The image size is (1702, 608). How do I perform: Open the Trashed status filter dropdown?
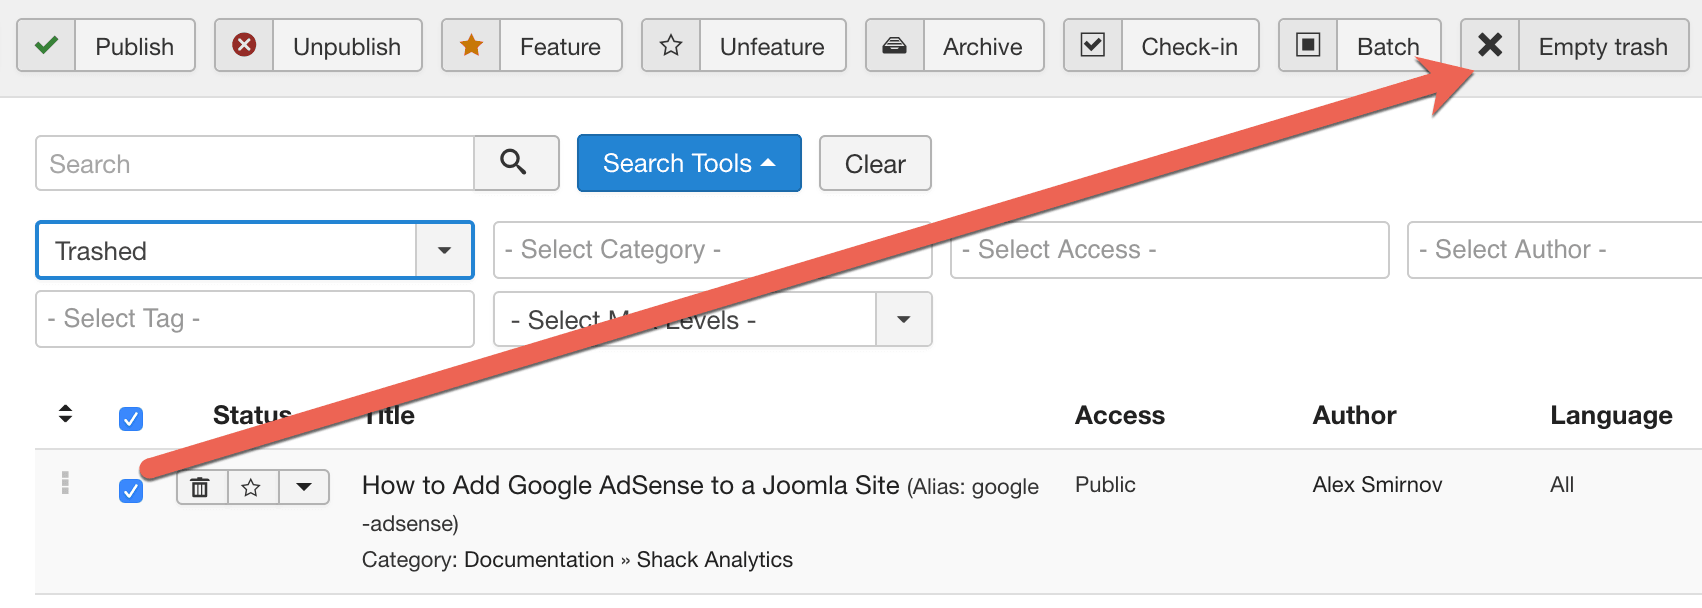[x=444, y=250]
